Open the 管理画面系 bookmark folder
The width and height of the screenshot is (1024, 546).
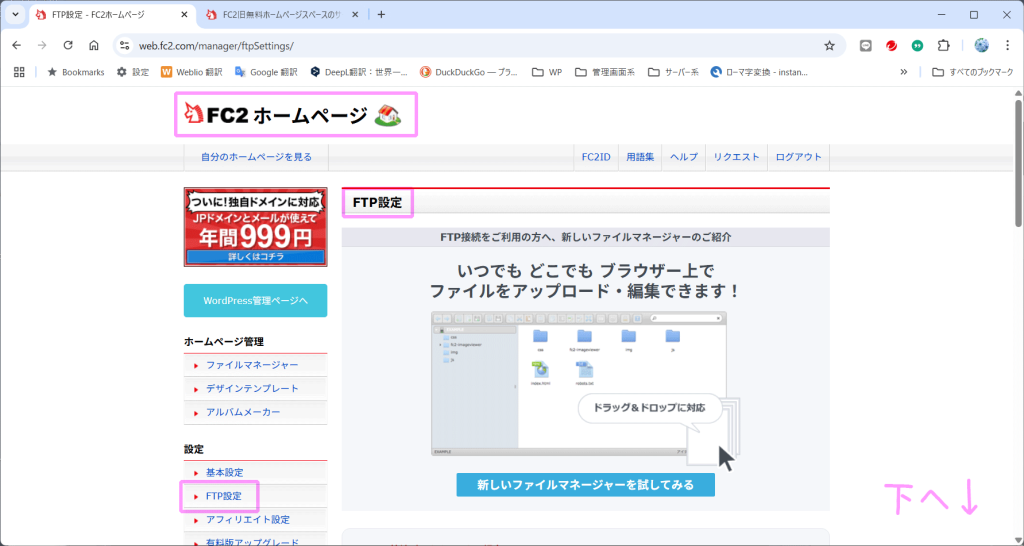(x=605, y=72)
